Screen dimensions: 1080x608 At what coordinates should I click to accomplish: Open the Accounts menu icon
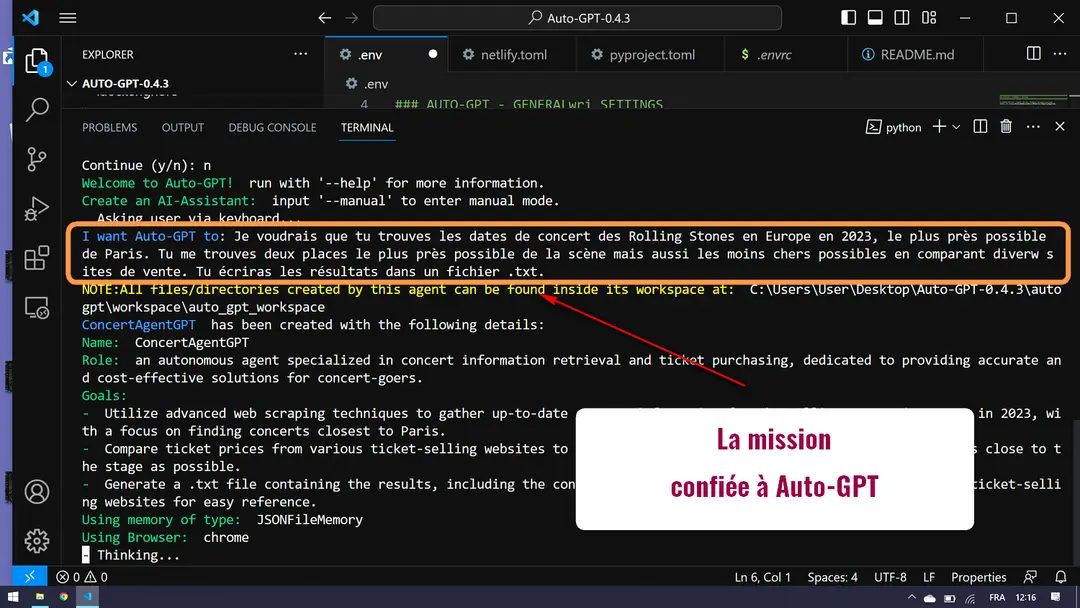point(37,492)
